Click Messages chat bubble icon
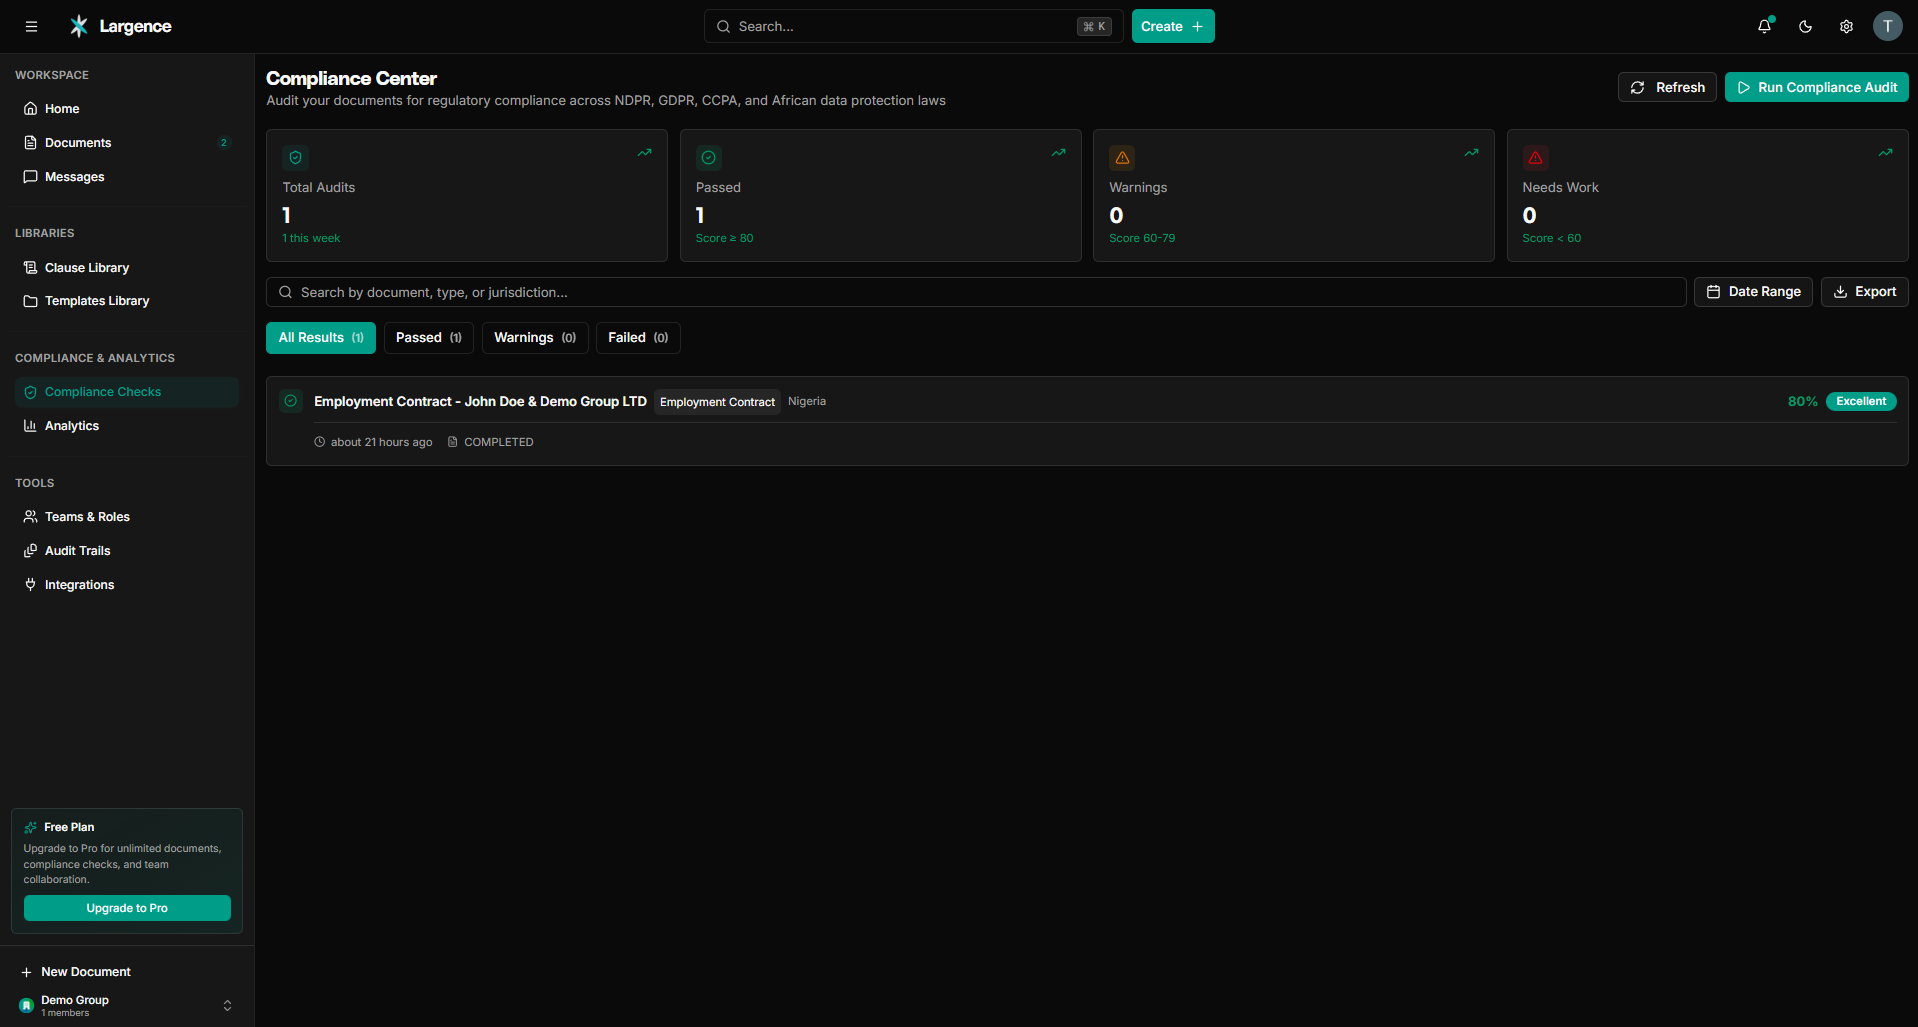The width and height of the screenshot is (1918, 1027). pyautogui.click(x=31, y=177)
